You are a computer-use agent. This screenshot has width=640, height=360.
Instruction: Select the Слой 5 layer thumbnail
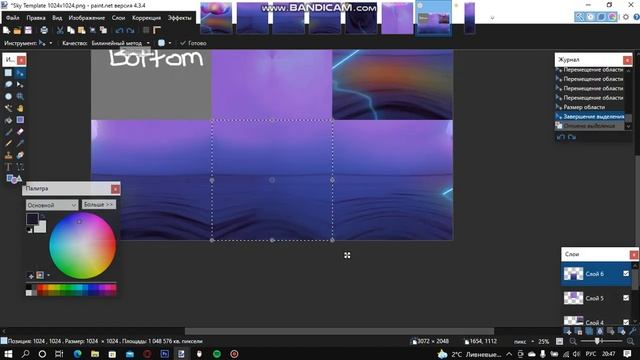[x=573, y=298]
